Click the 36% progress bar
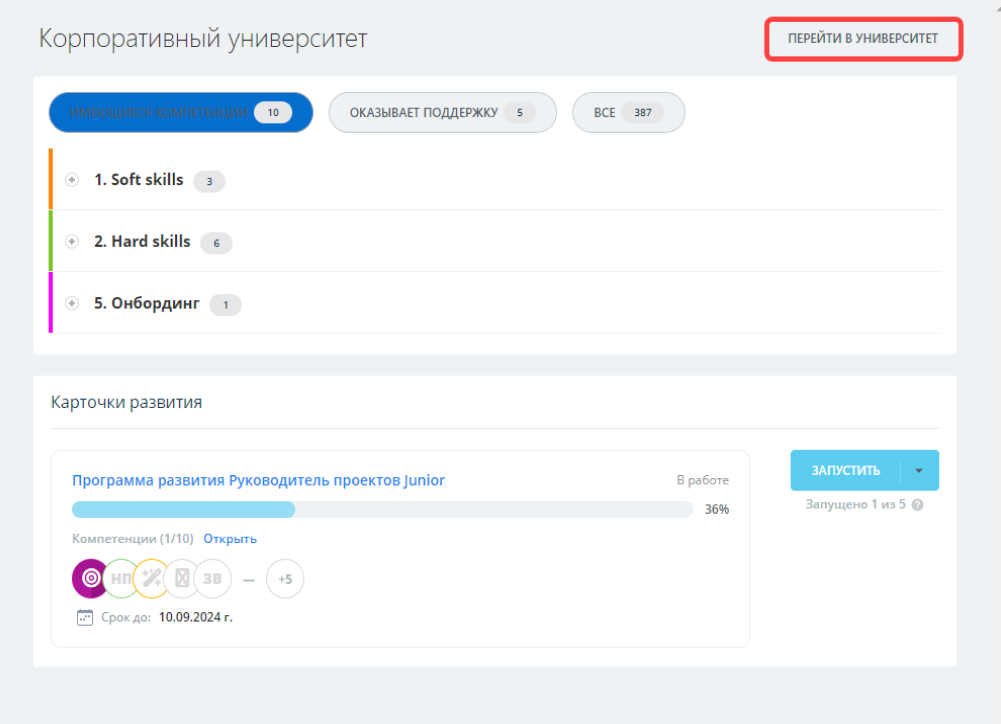The image size is (1001, 724). coord(382,509)
